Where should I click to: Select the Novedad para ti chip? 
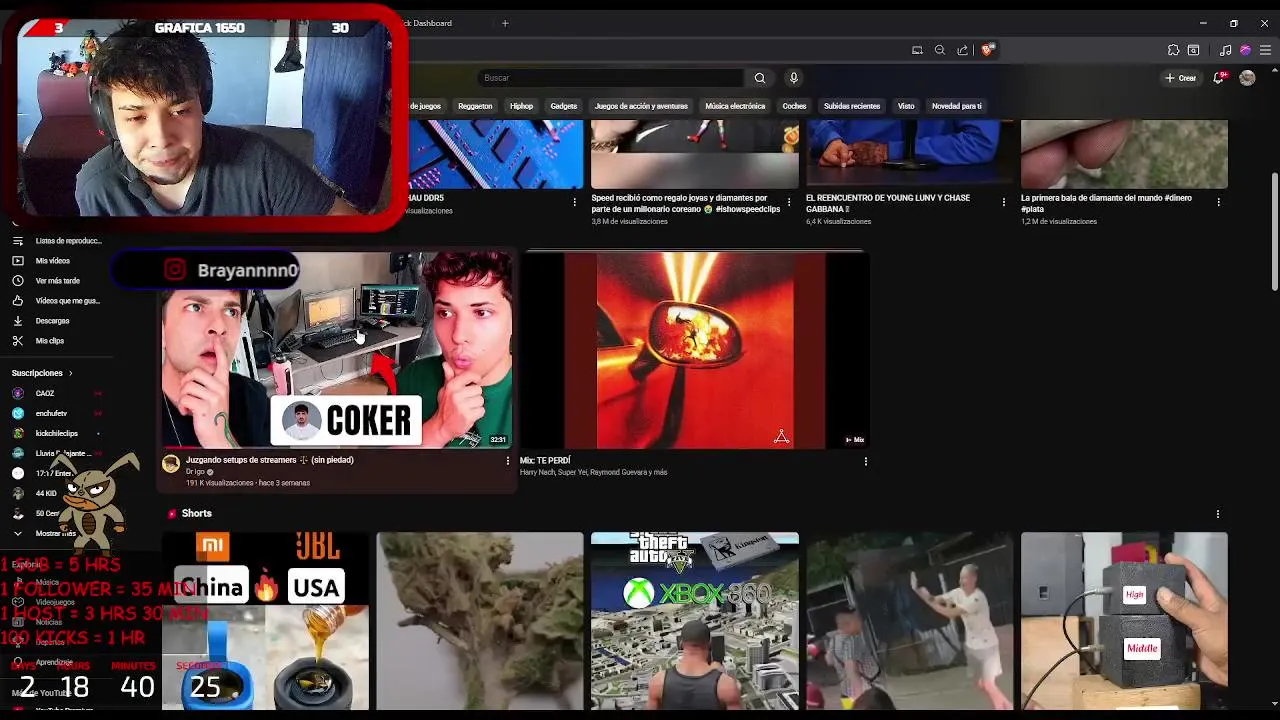click(957, 106)
